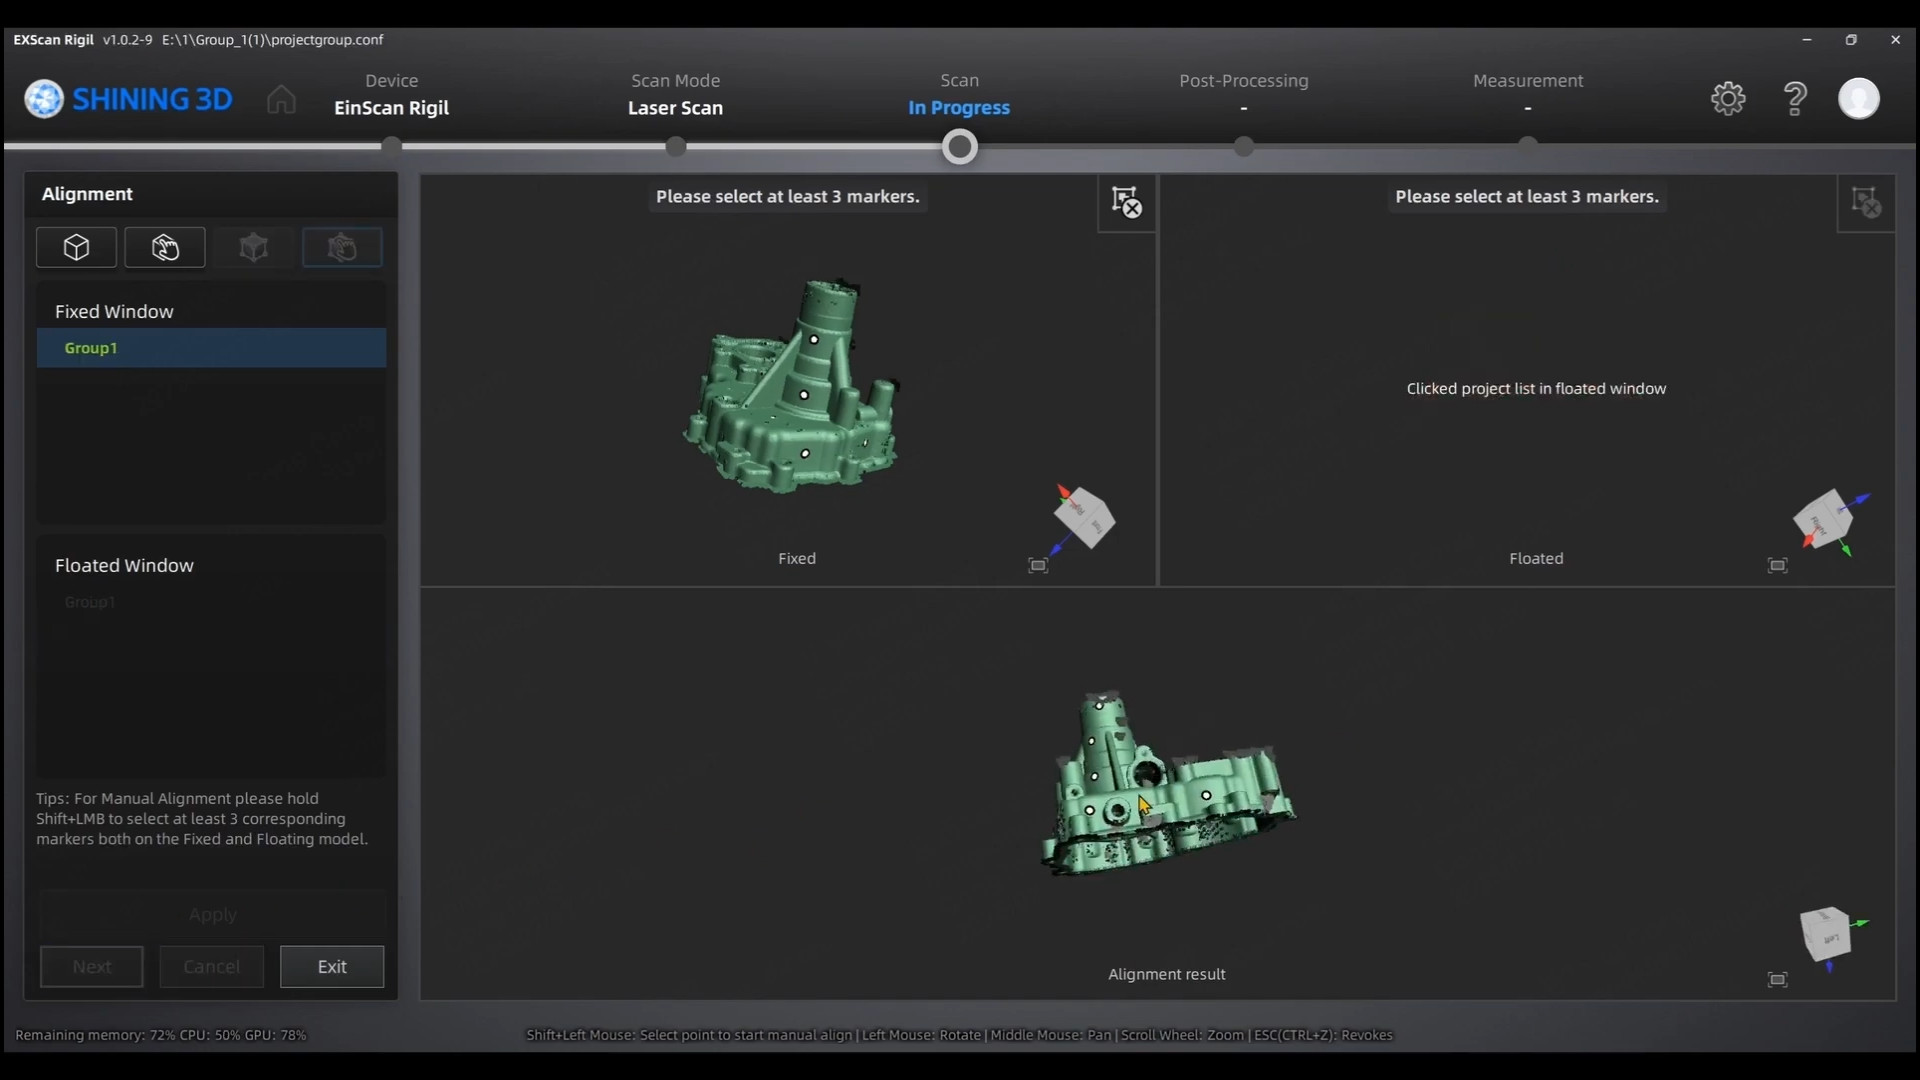Open the settings gear
The height and width of the screenshot is (1080, 1920).
(x=1728, y=98)
